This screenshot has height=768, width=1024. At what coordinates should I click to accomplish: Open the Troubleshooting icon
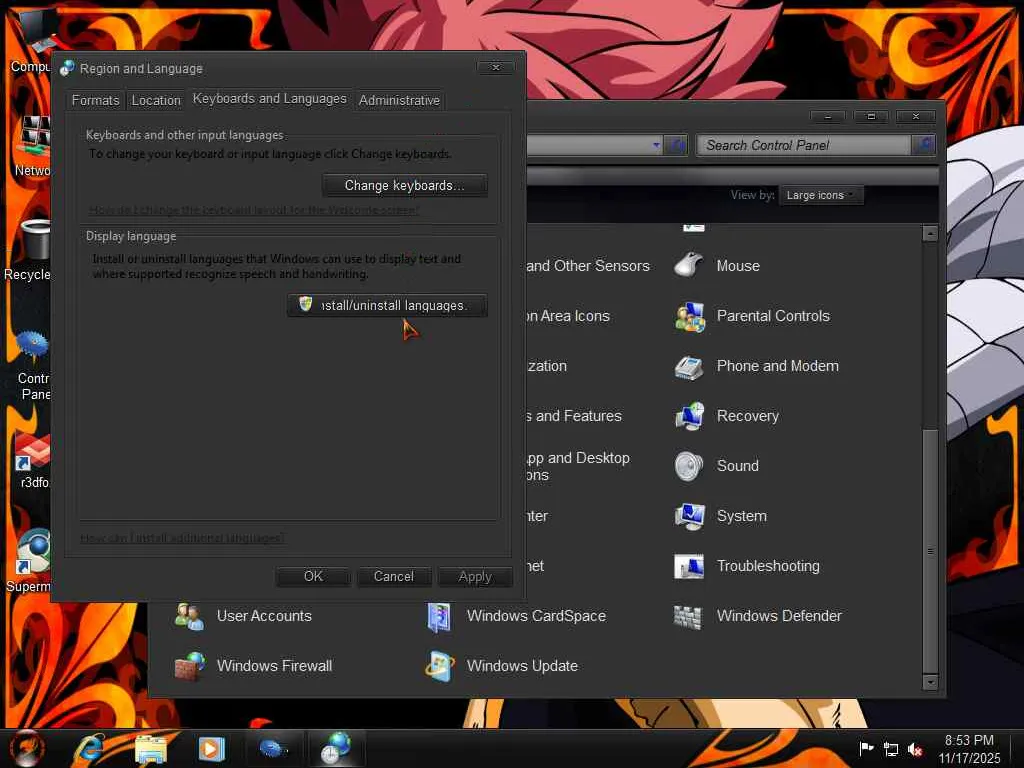point(688,566)
